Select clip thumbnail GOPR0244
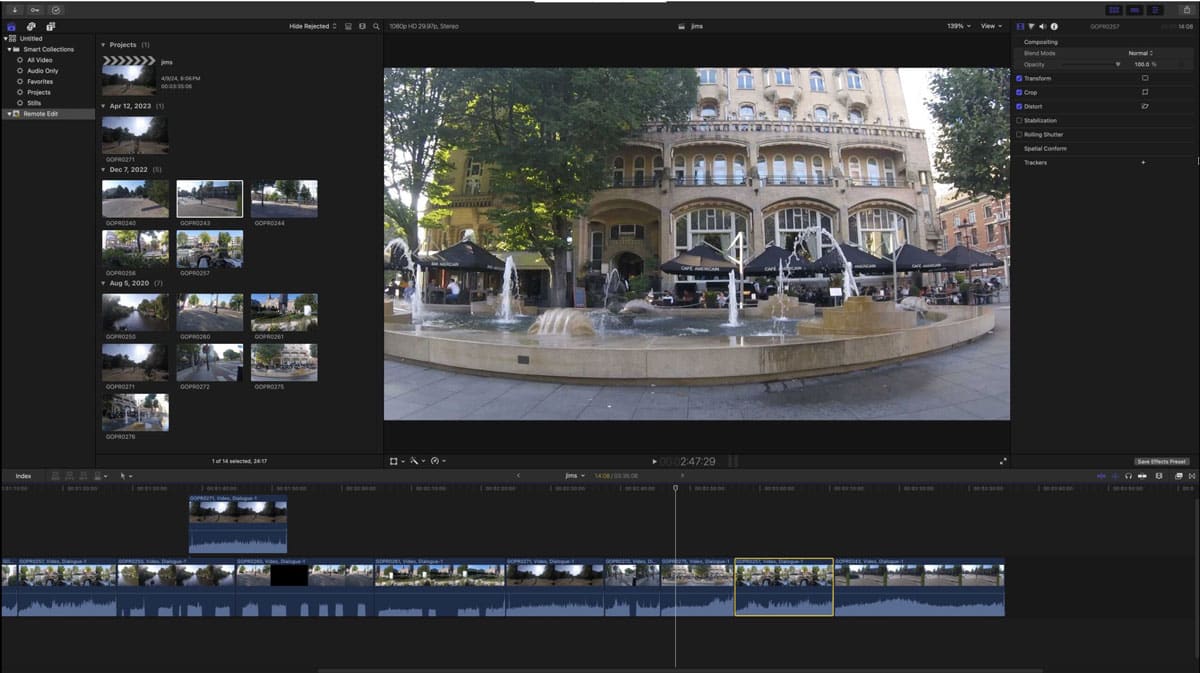1200x673 pixels. (x=284, y=199)
